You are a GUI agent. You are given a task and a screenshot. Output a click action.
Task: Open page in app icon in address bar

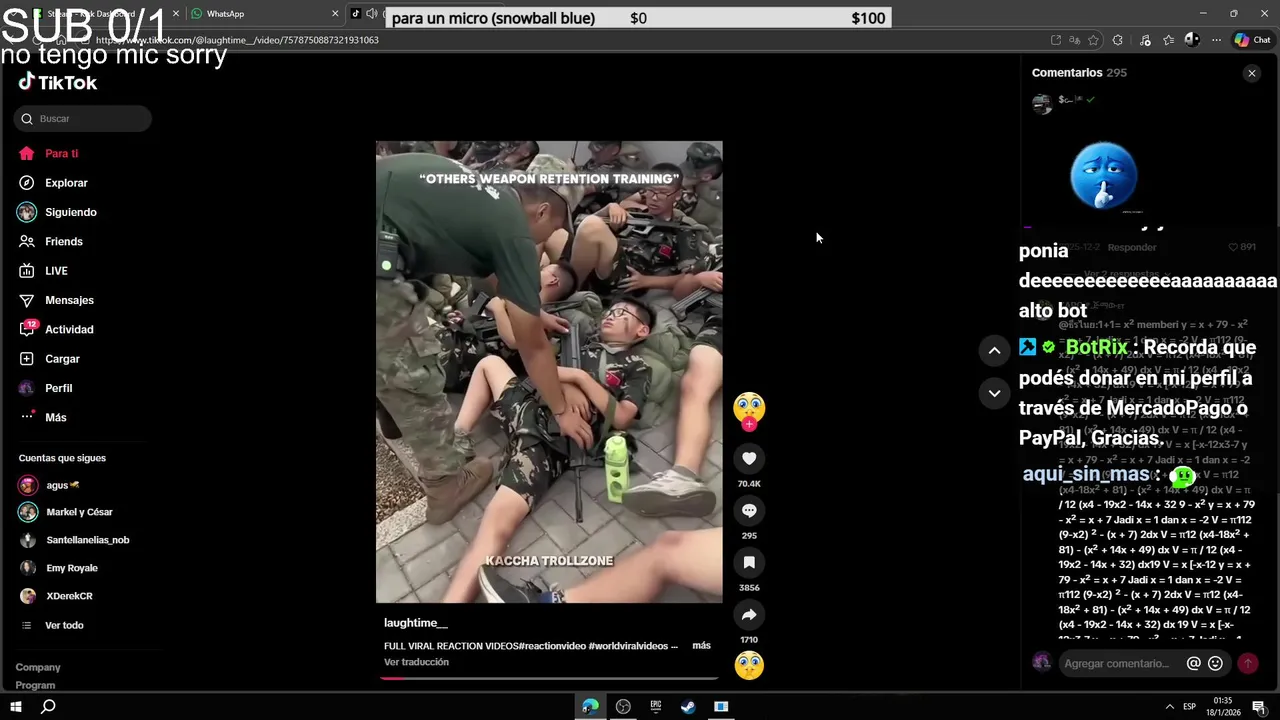[1056, 40]
